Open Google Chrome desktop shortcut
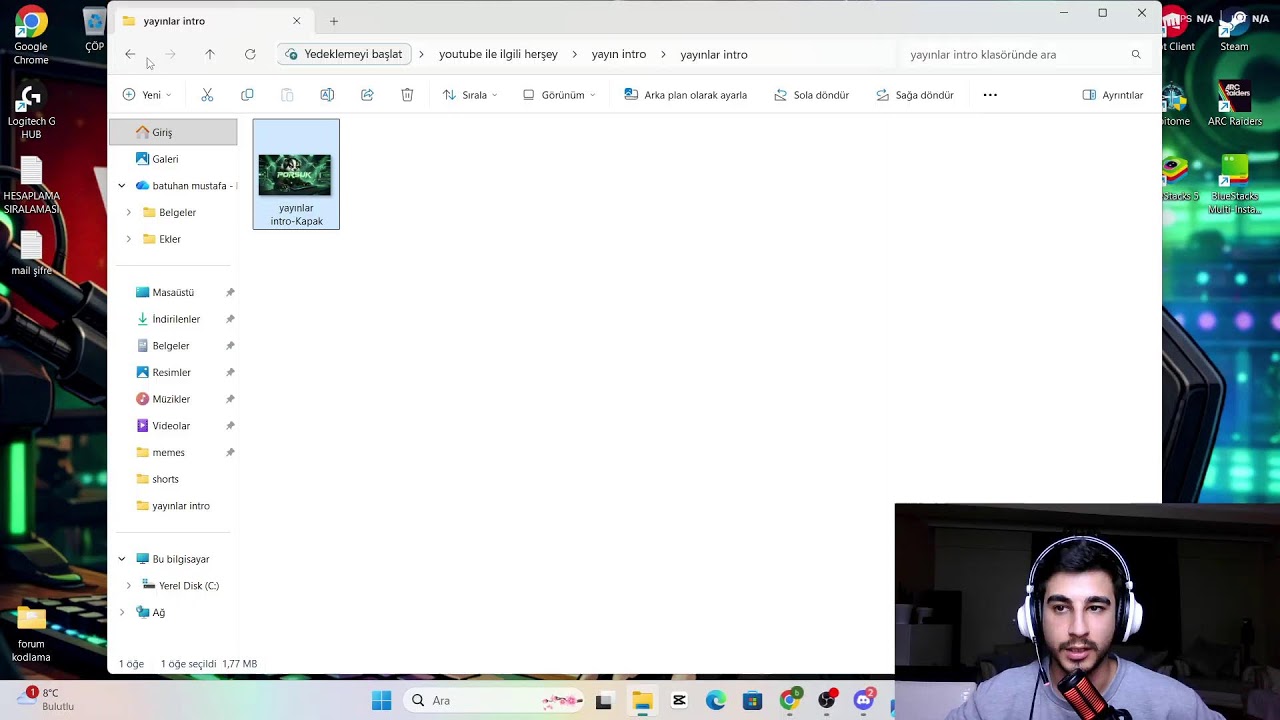Screen dimensions: 1280x720 pyautogui.click(x=31, y=37)
